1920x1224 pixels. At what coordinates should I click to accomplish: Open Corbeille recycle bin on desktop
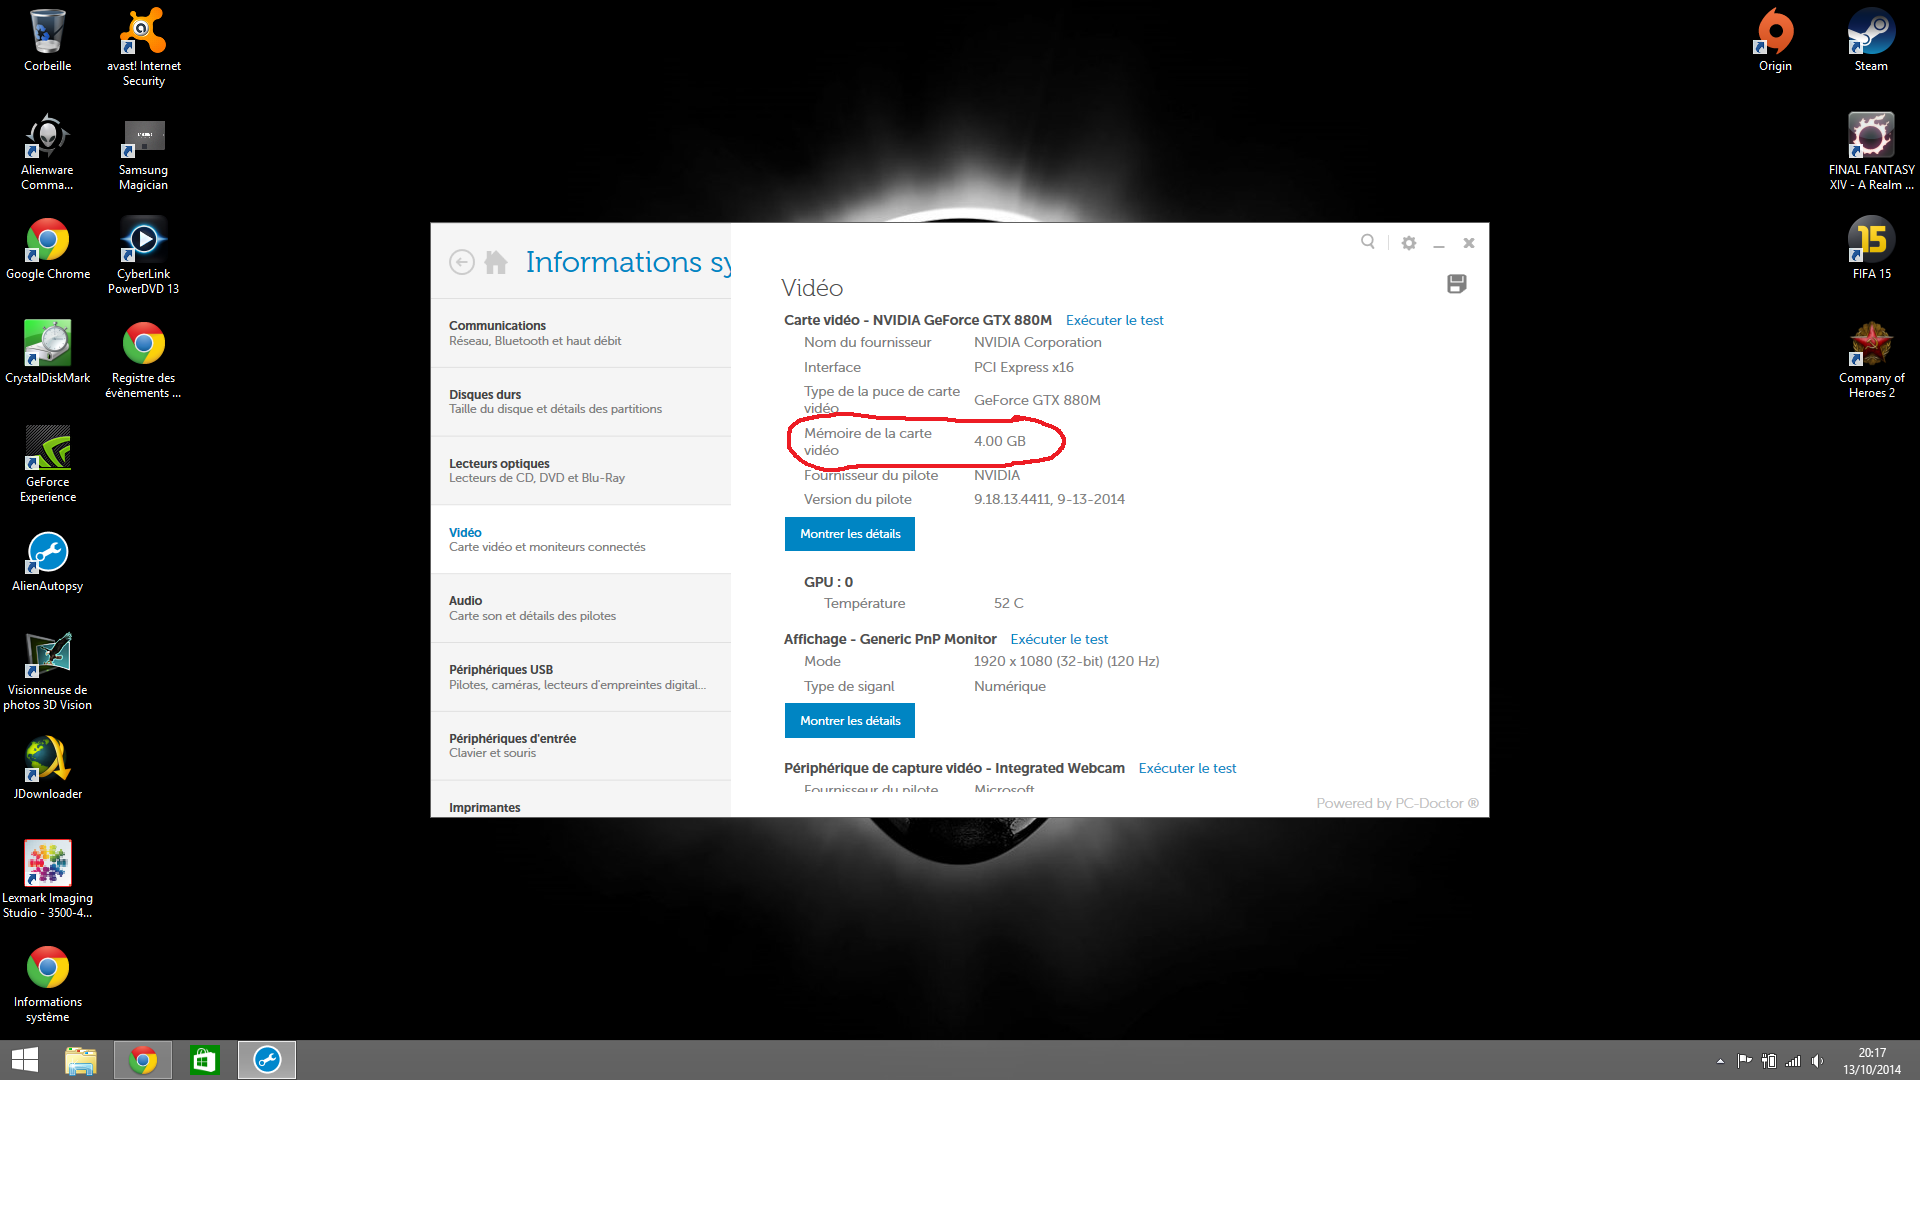click(48, 40)
